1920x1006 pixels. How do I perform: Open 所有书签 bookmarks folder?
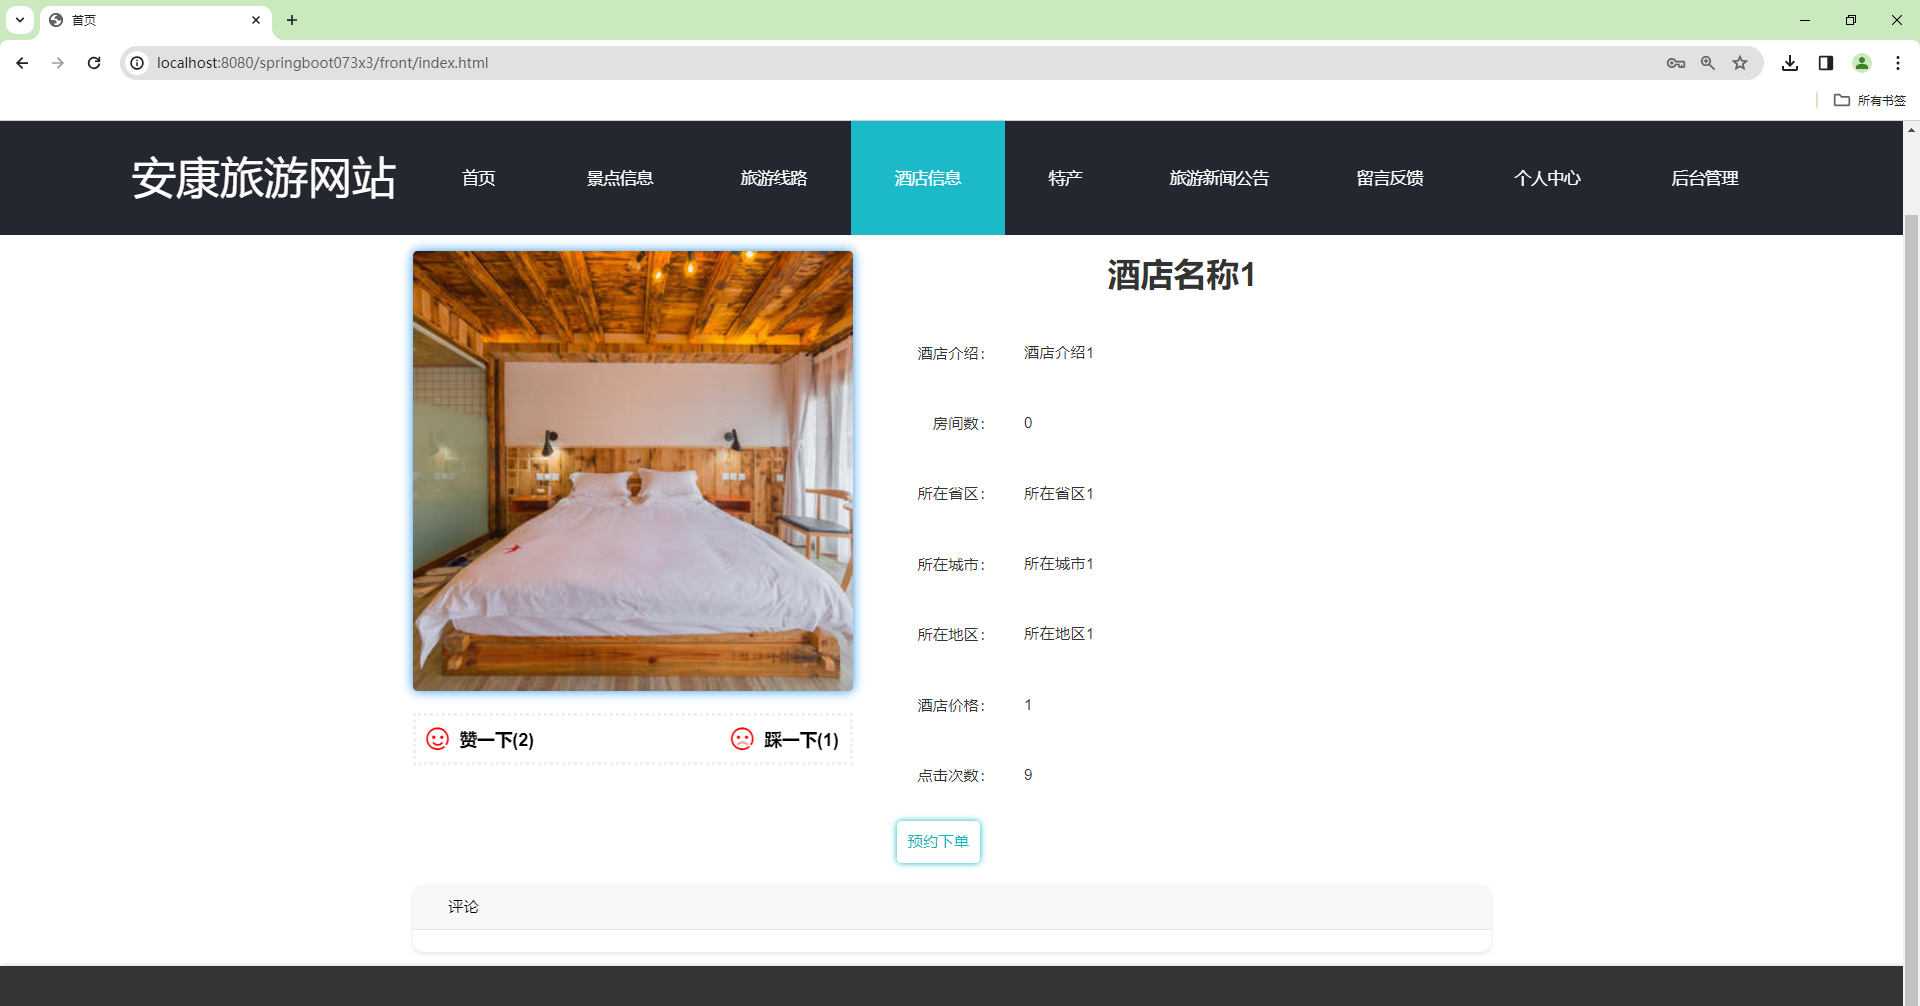click(1870, 100)
